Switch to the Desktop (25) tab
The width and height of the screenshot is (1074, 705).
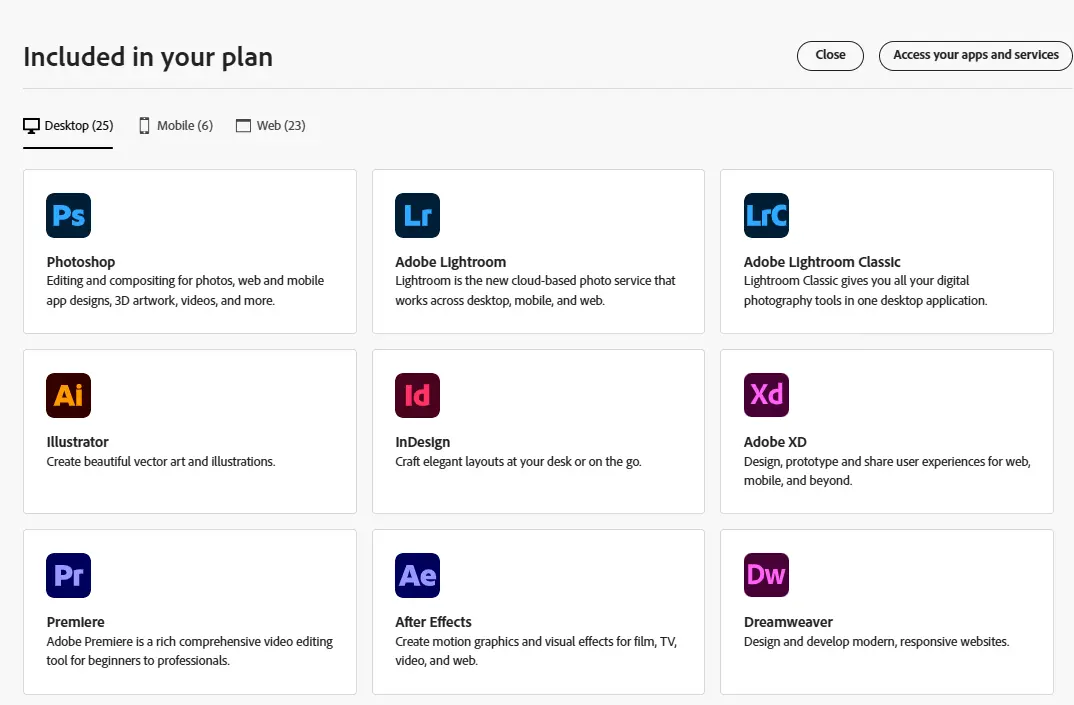click(68, 125)
